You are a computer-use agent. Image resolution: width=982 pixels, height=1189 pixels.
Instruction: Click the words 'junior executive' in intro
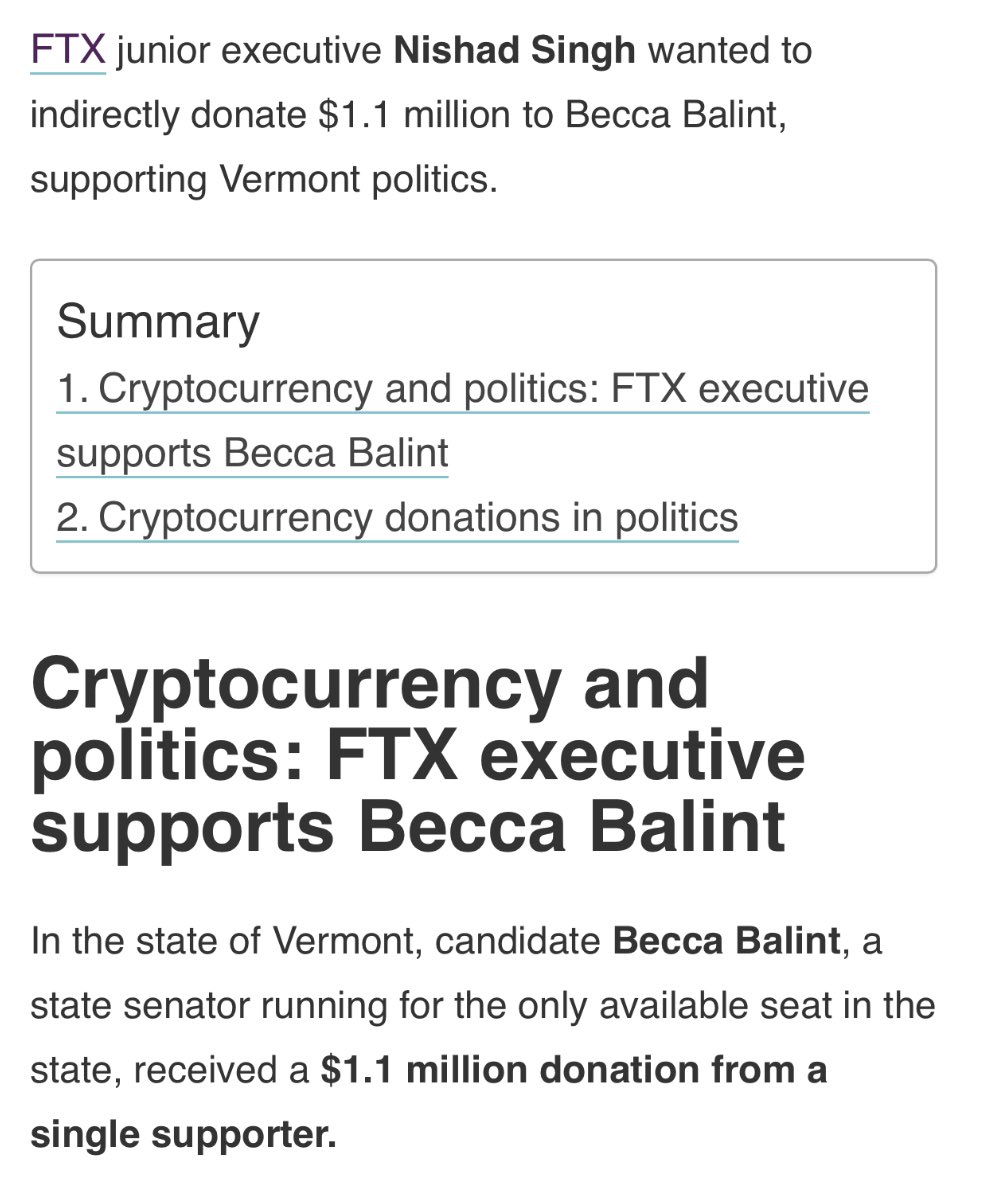[x=250, y=50]
